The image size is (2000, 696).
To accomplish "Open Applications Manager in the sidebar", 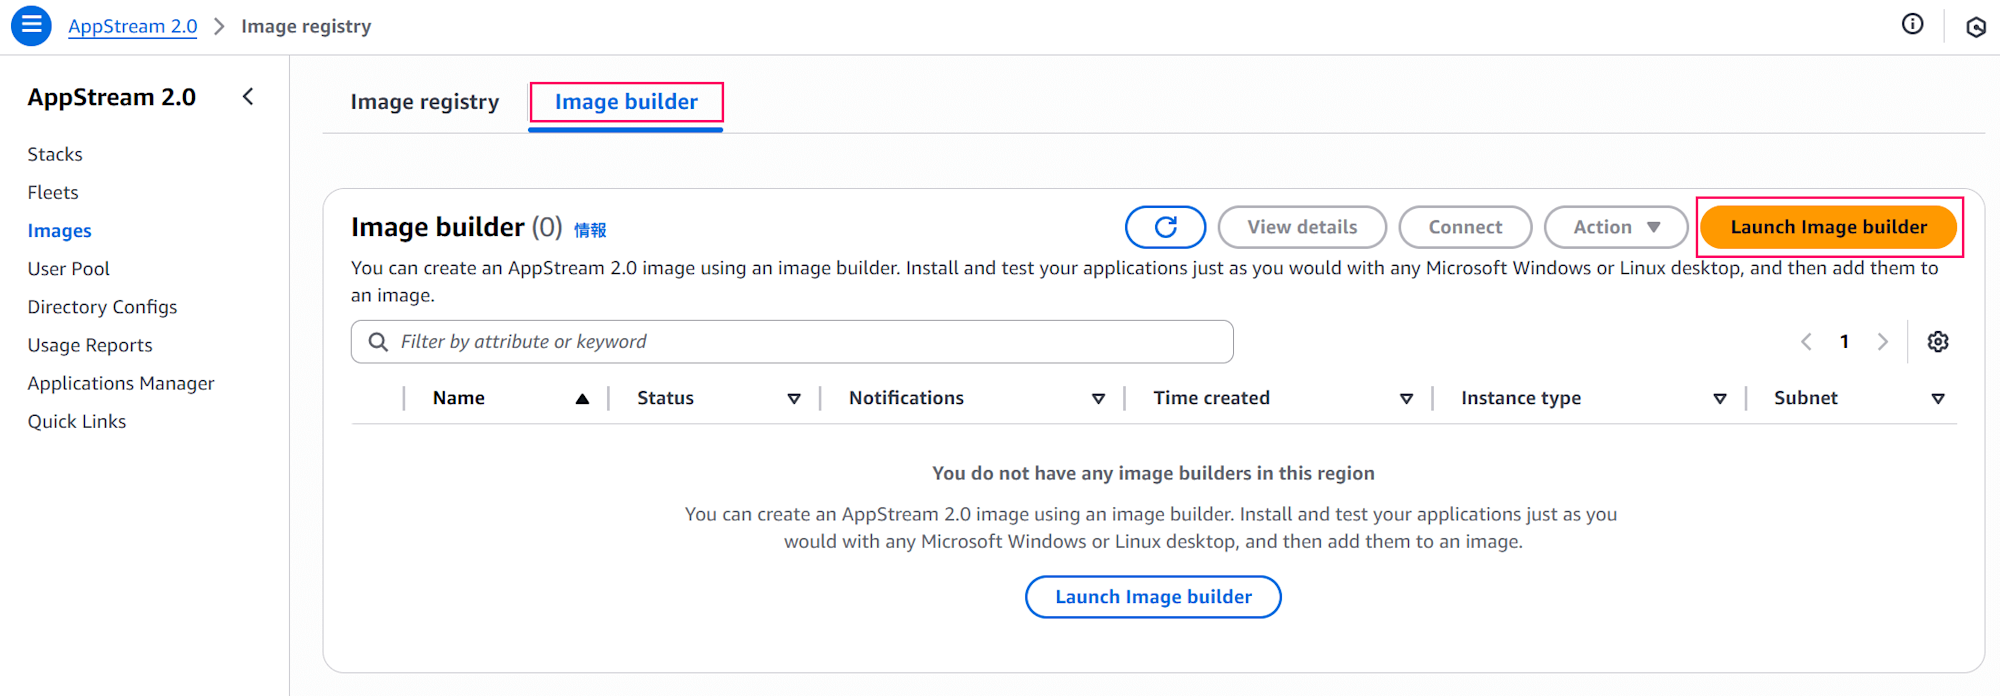I will pyautogui.click(x=121, y=383).
